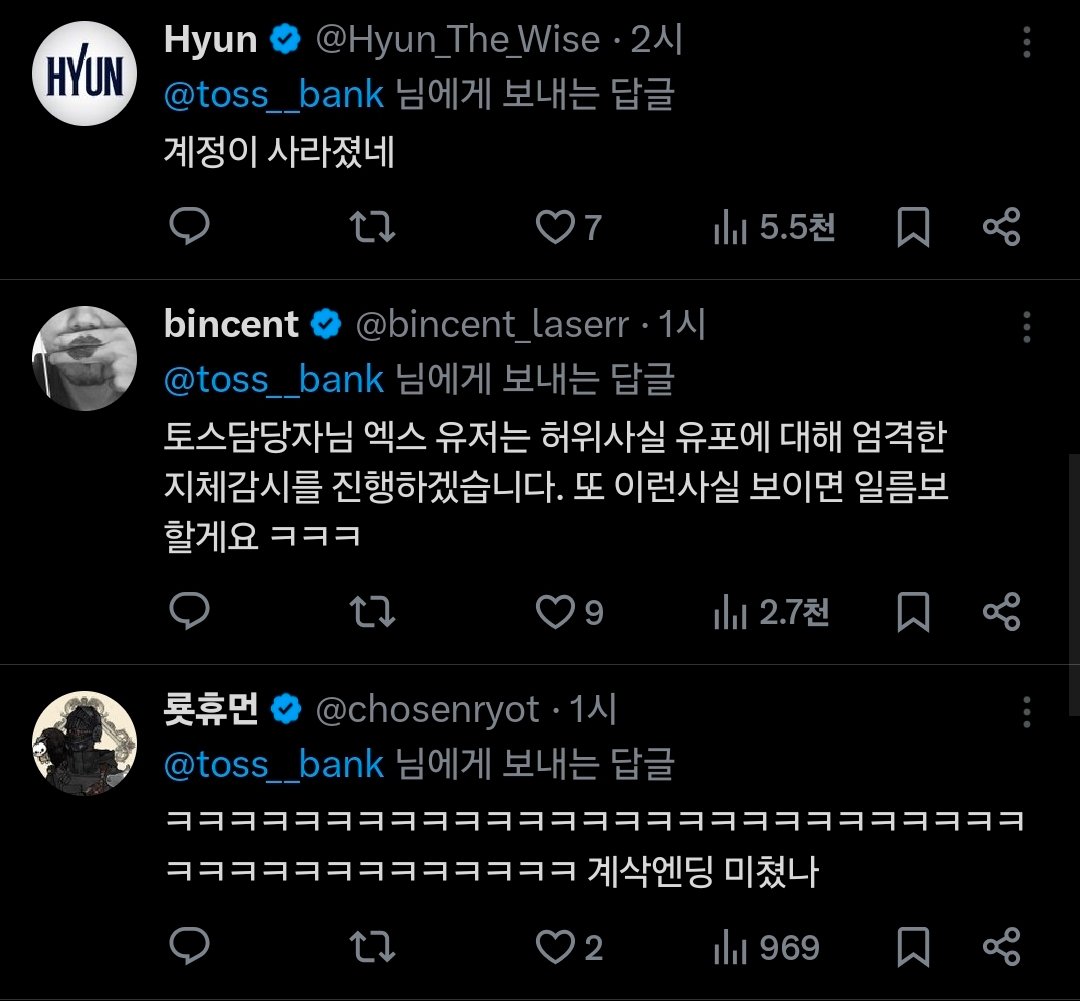Open 룻휴먼's profile avatar
The height and width of the screenshot is (1001, 1080).
point(84,743)
